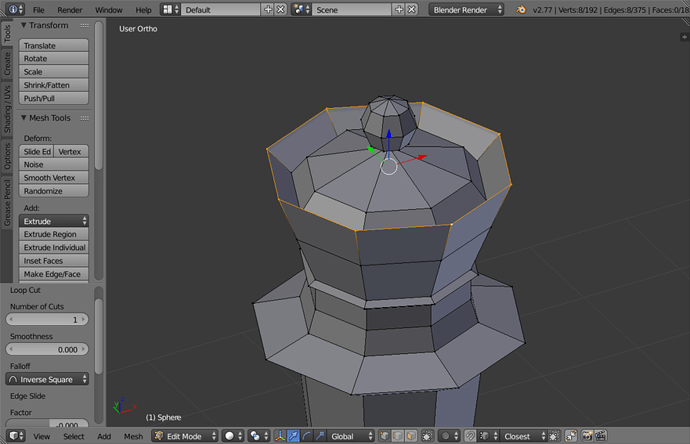Click the 3D View editor type icon
The image size is (690, 444).
[13, 437]
